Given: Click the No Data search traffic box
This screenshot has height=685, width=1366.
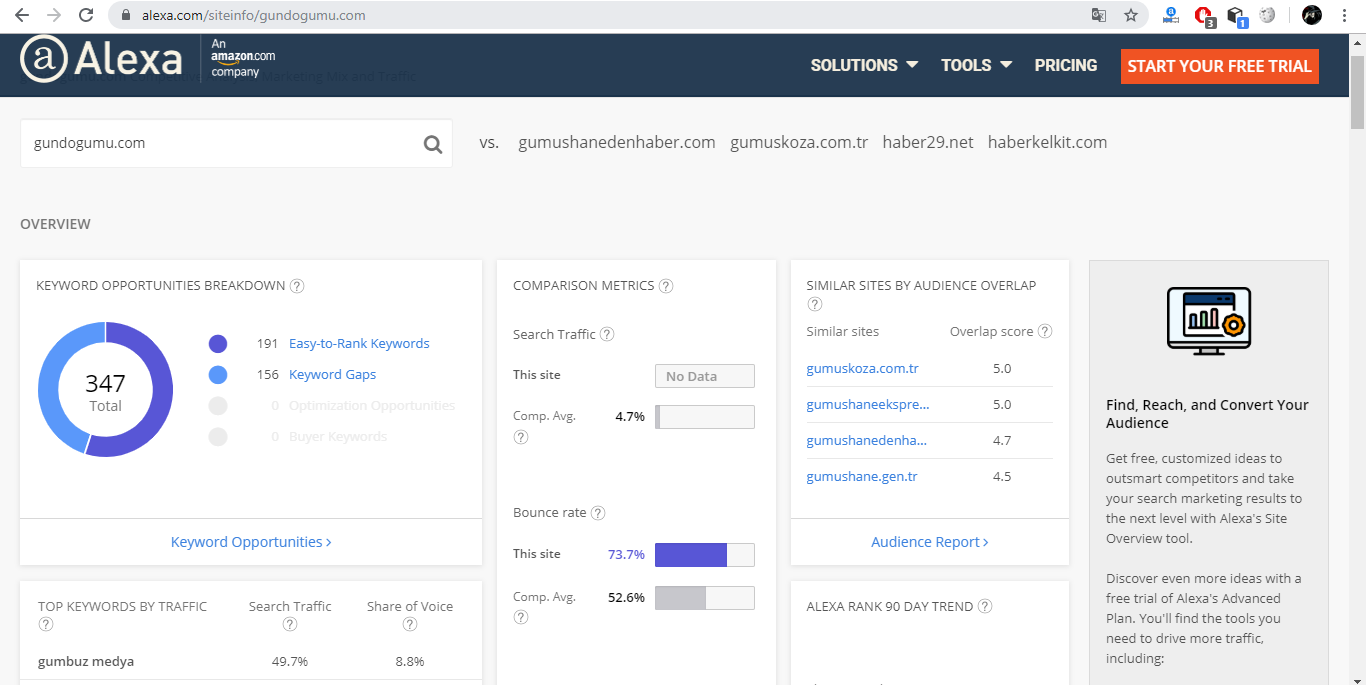Looking at the screenshot, I should [704, 376].
